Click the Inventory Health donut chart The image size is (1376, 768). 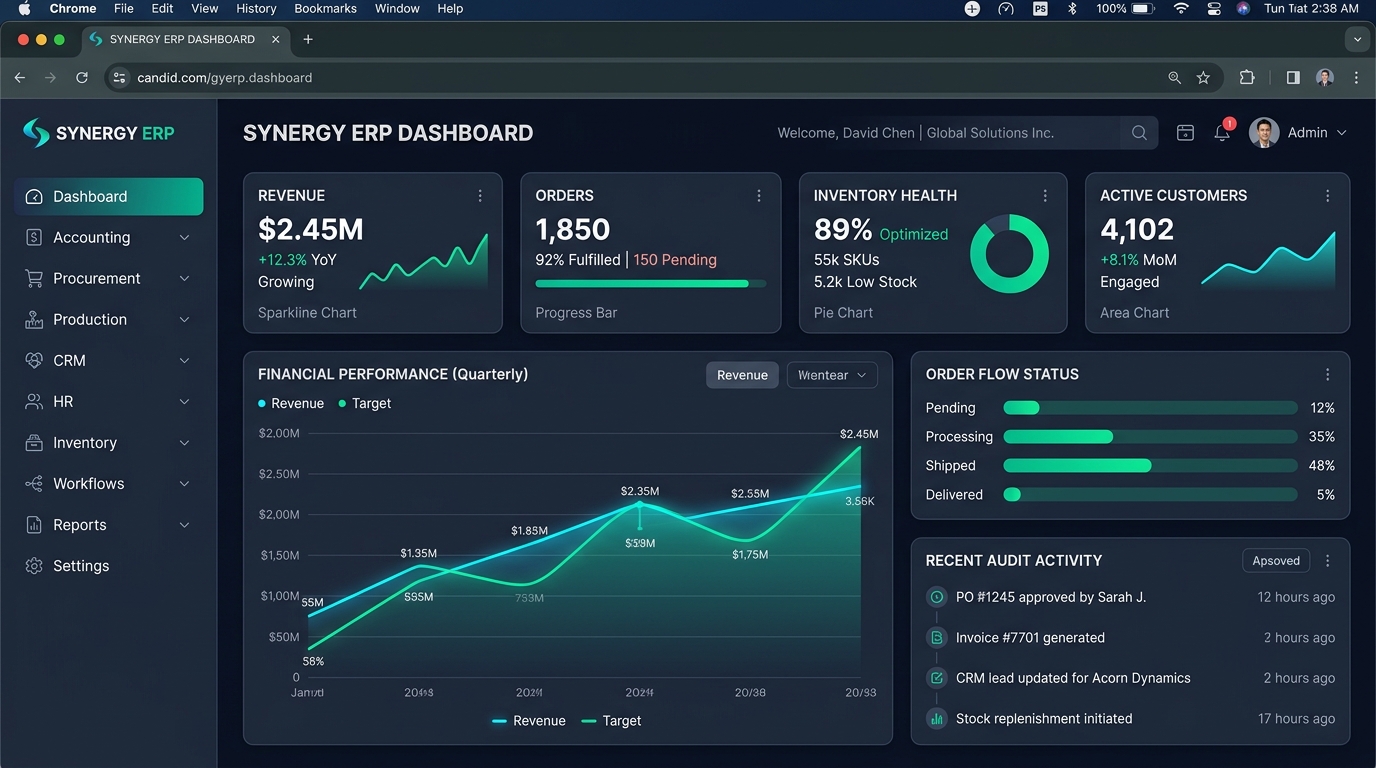pyautogui.click(x=1009, y=254)
